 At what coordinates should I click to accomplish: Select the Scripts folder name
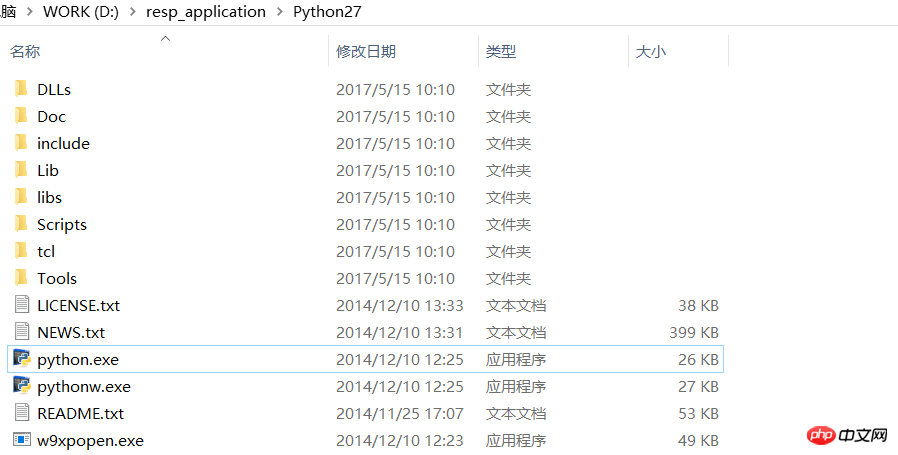62,225
